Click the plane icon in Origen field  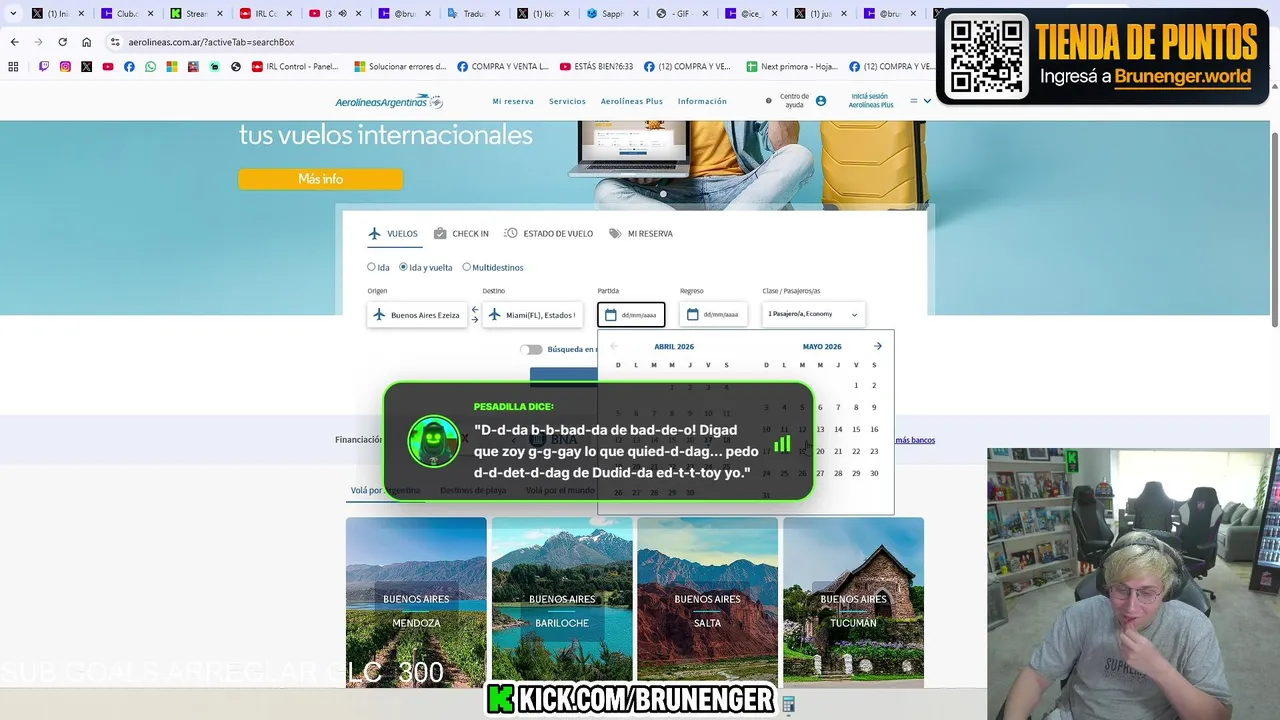(379, 315)
